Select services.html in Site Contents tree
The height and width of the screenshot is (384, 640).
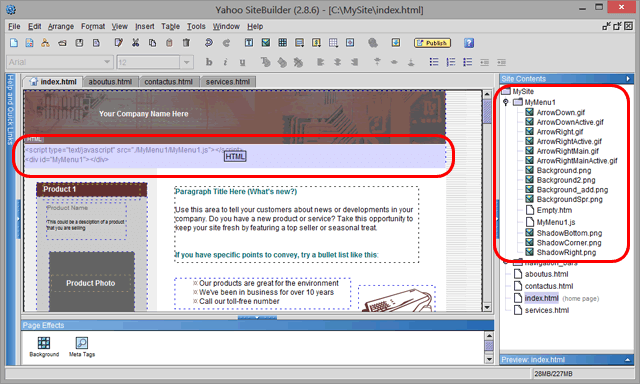coord(547,310)
